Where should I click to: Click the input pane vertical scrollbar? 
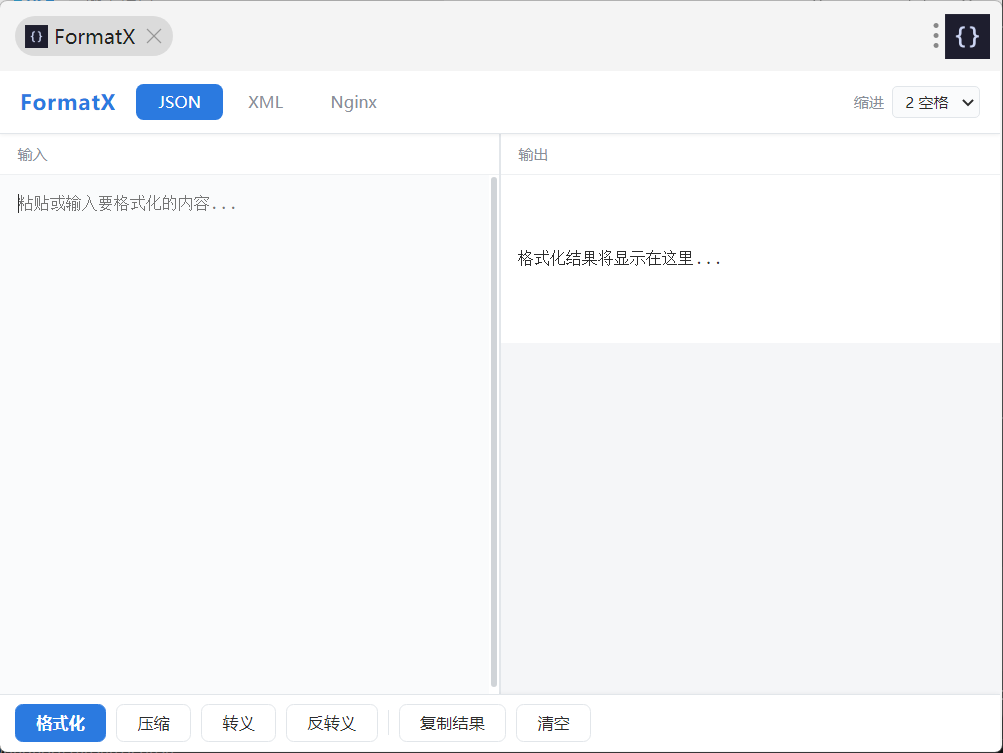coord(494,432)
